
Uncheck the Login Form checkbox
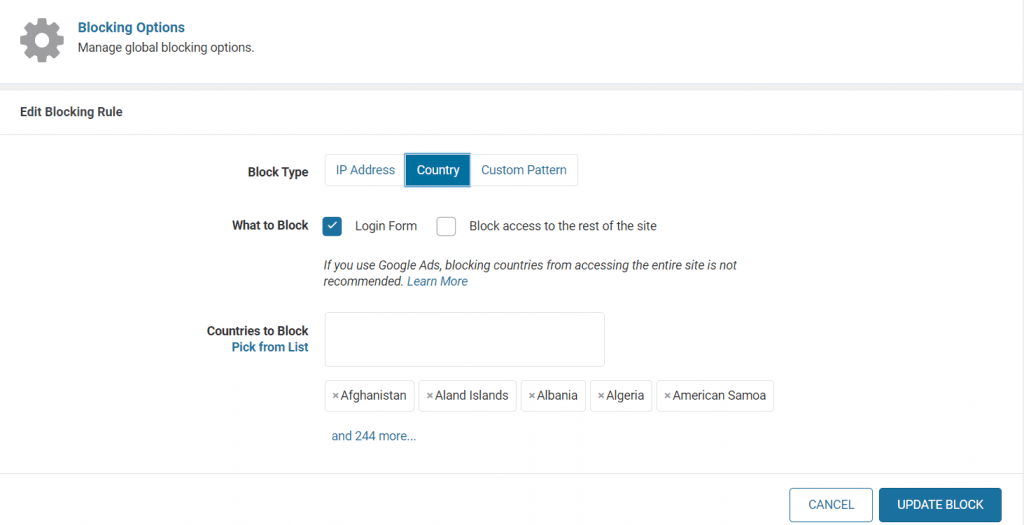tap(333, 226)
